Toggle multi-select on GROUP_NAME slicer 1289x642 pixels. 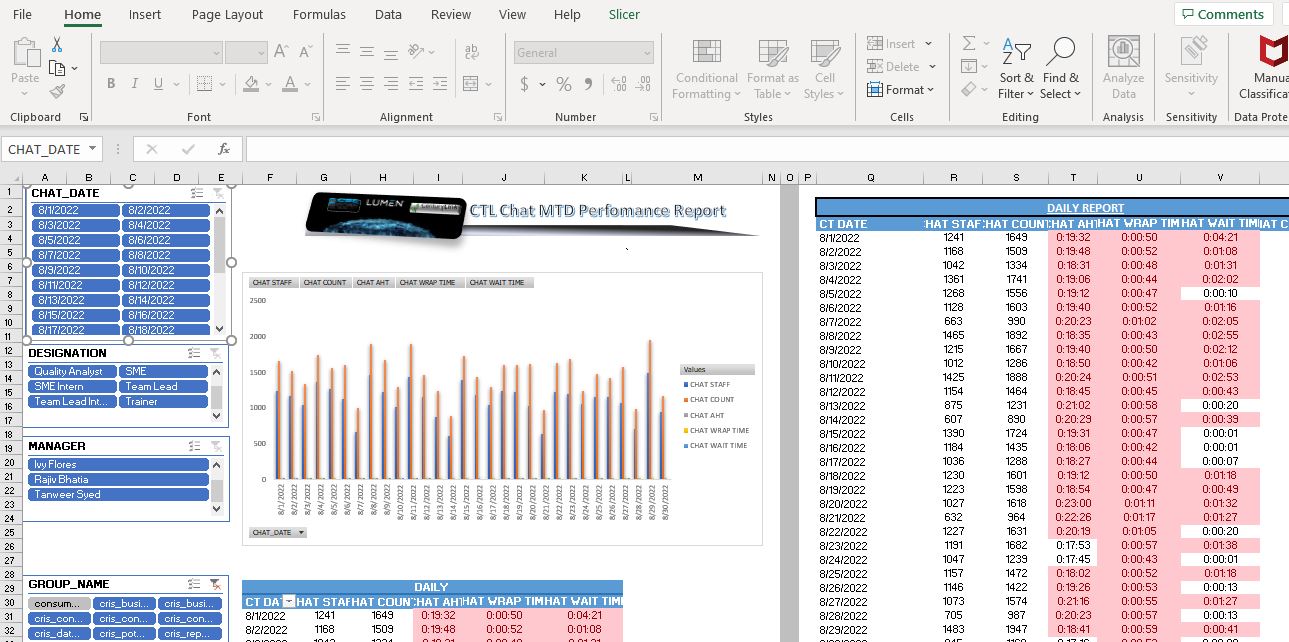click(x=195, y=584)
